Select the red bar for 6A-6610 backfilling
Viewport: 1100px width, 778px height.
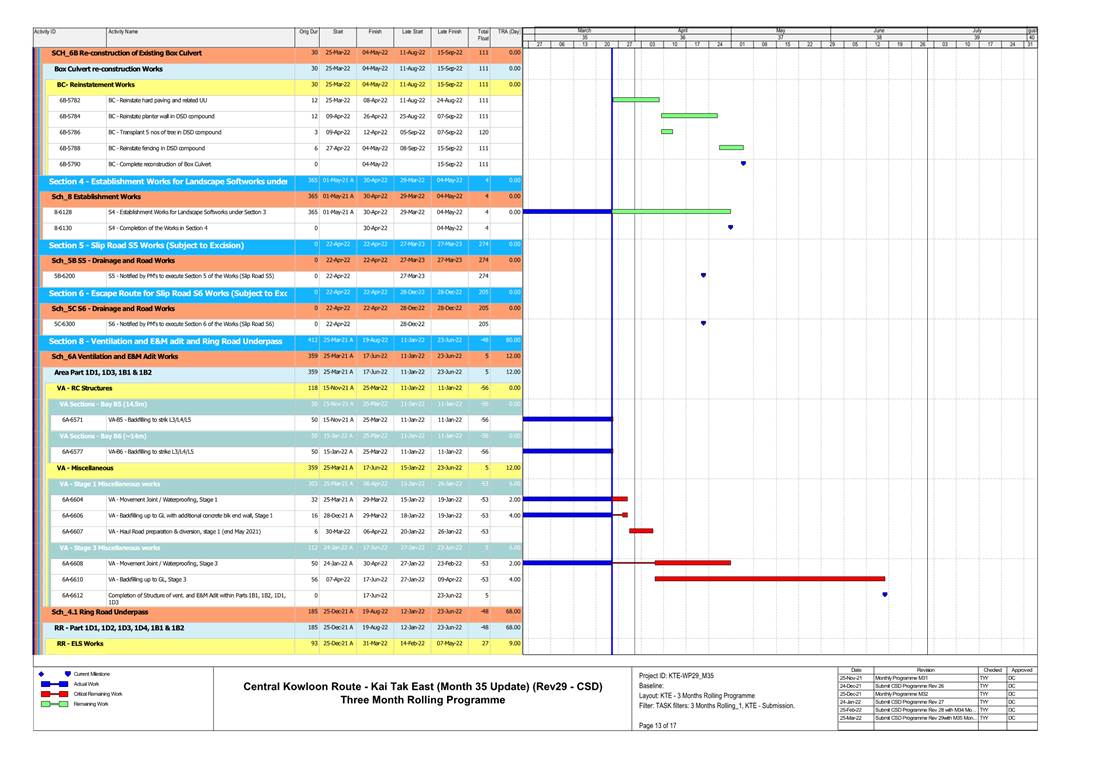click(769, 578)
